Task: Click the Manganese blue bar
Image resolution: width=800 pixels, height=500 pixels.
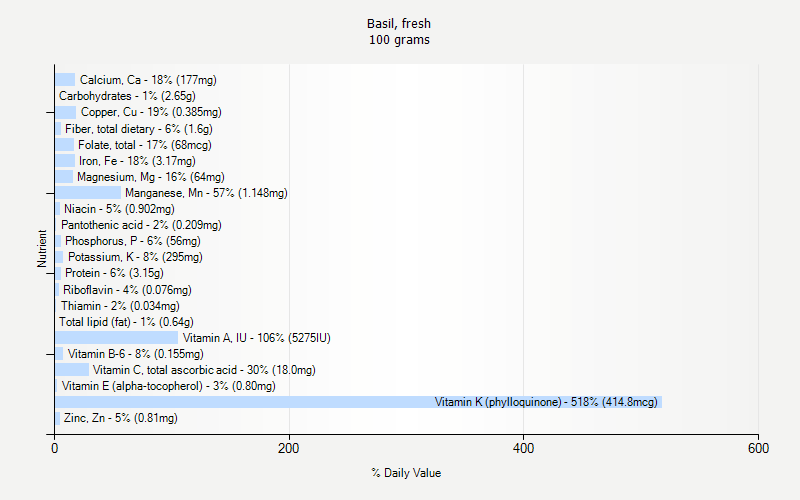Action: coord(88,193)
